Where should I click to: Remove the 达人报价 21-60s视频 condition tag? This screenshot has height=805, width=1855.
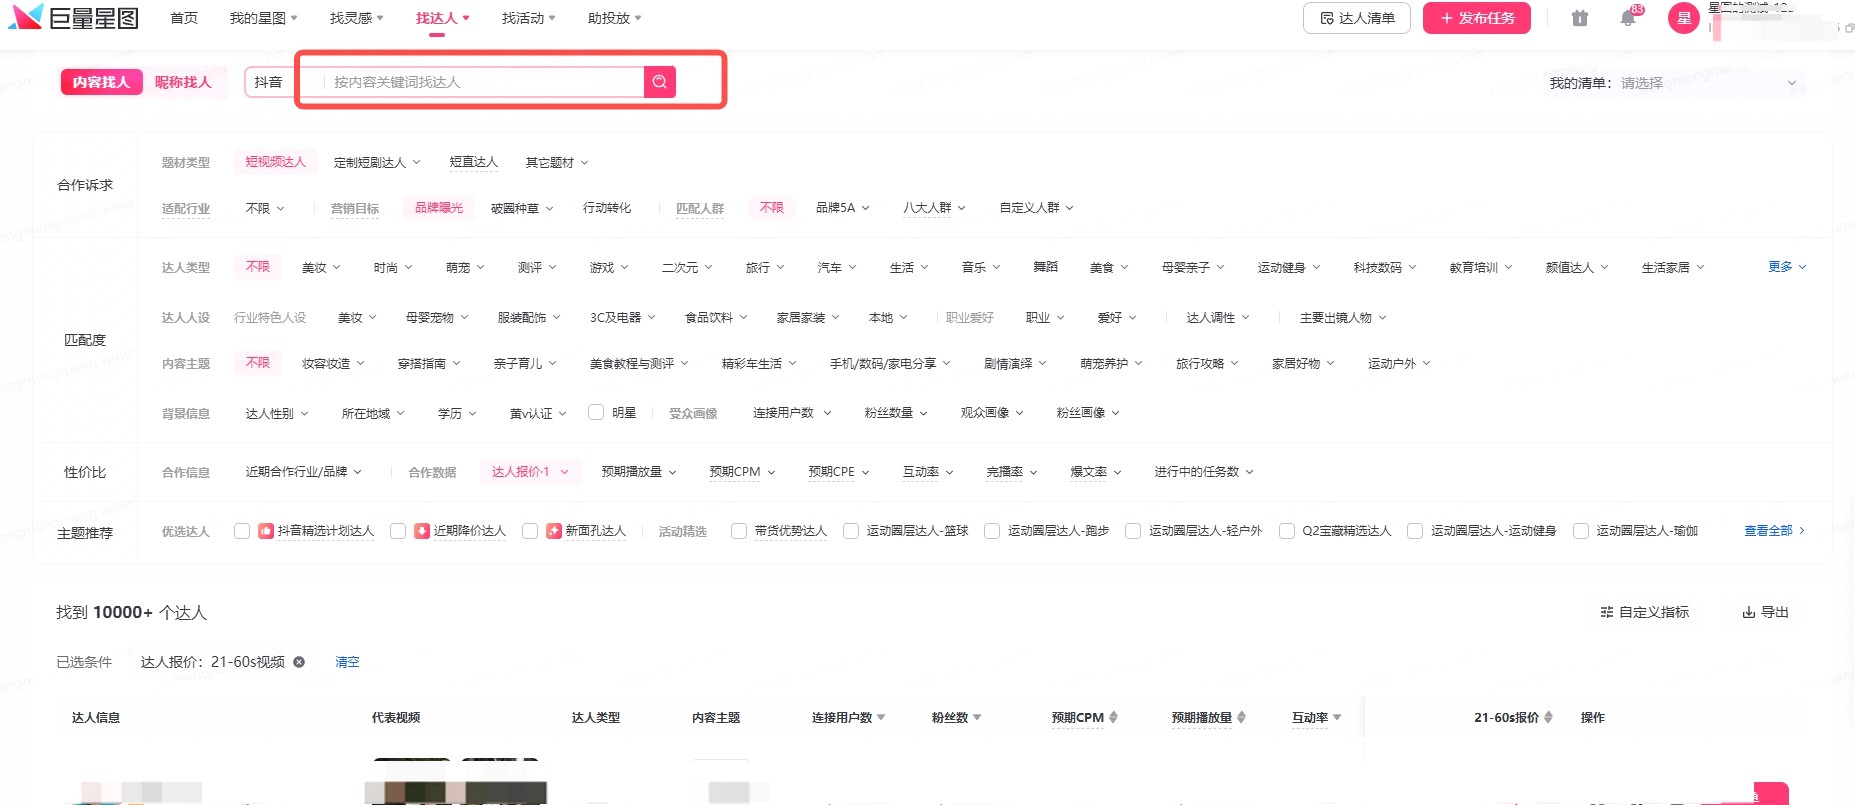[x=299, y=662]
